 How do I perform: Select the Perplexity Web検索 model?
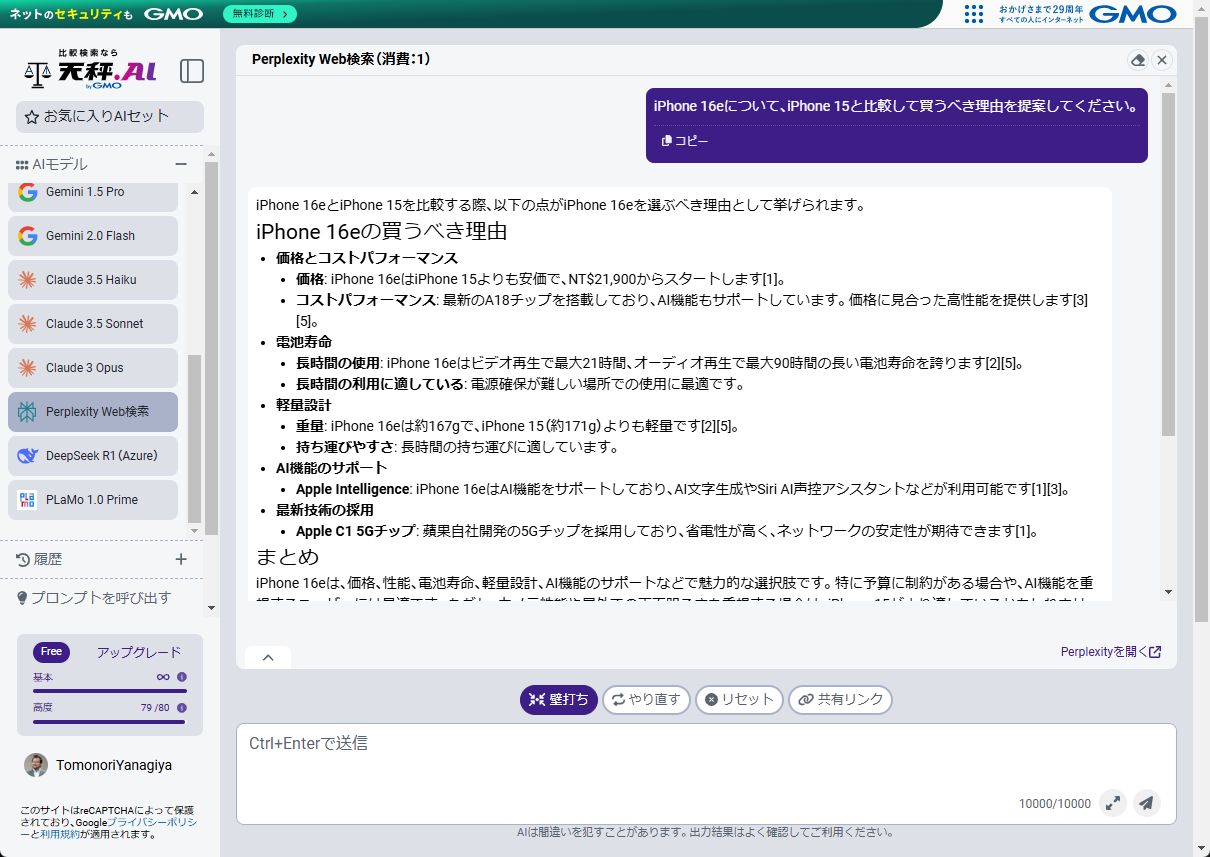point(92,412)
